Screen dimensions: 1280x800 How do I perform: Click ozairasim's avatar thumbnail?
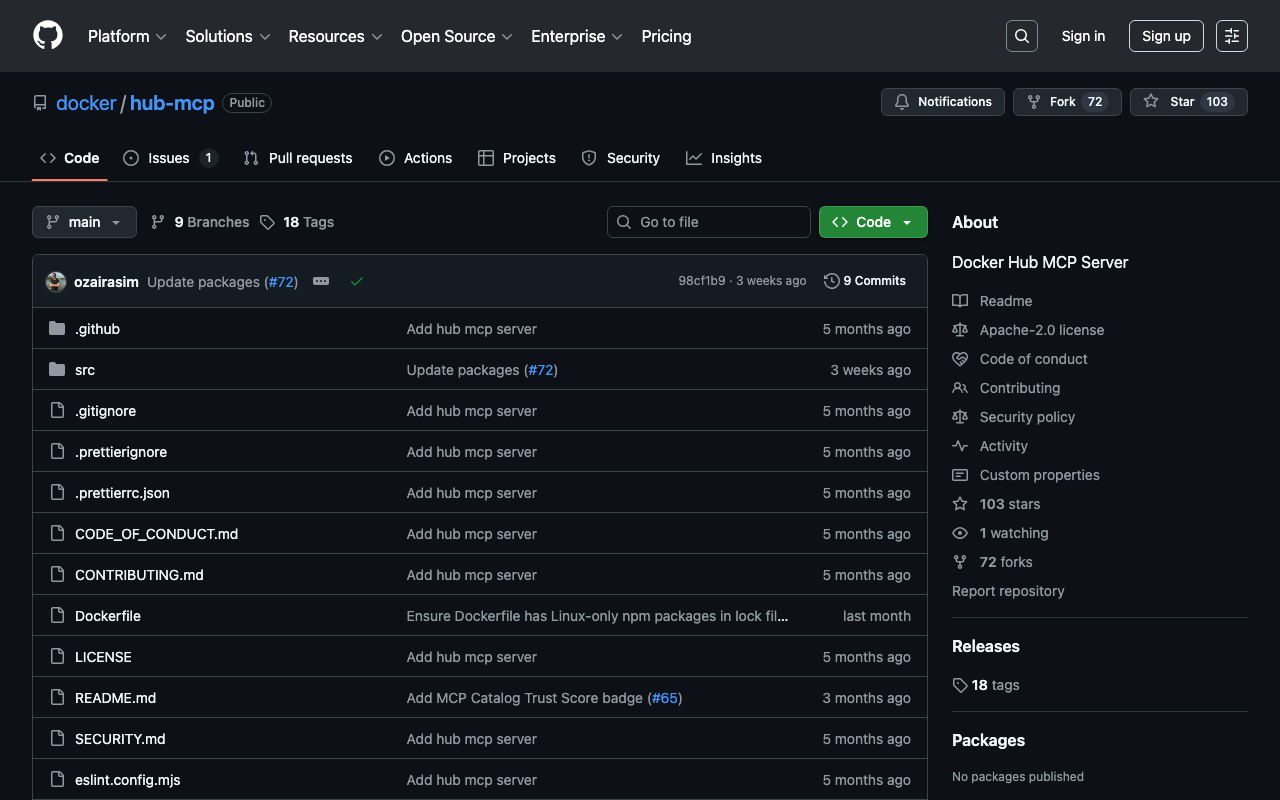pos(56,282)
